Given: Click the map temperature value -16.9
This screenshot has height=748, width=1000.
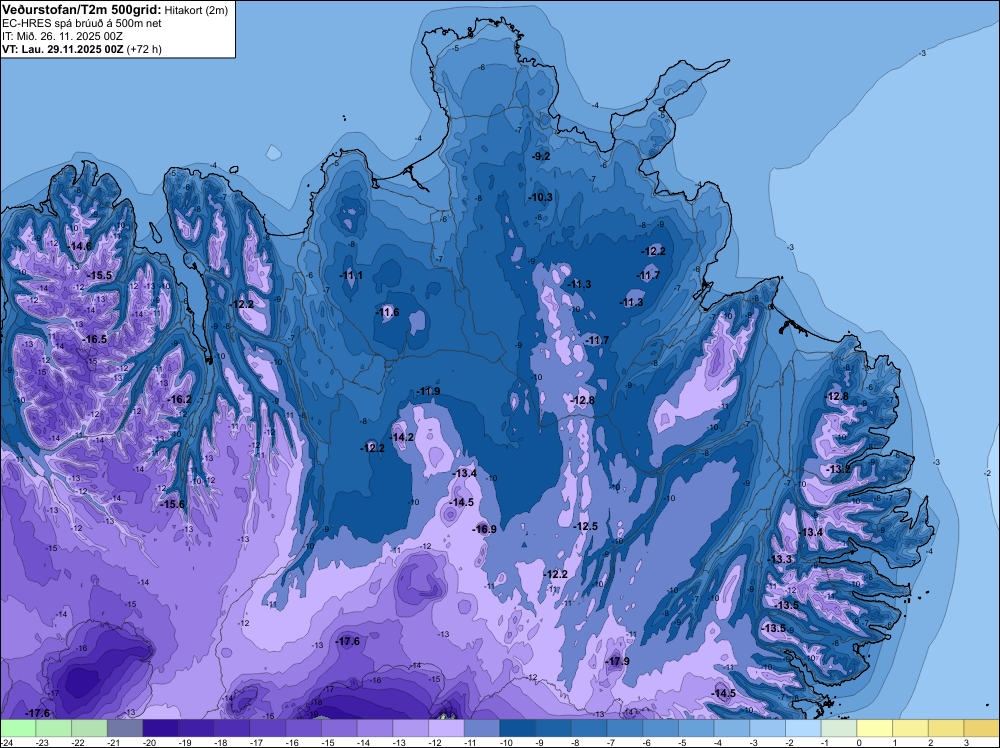Looking at the screenshot, I should pyautogui.click(x=484, y=529).
